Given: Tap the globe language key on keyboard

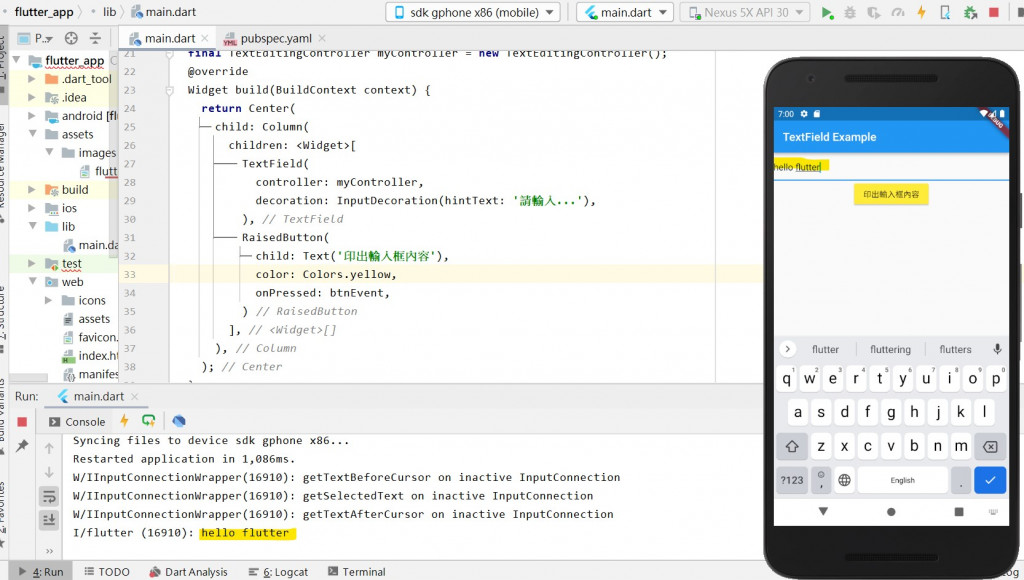Looking at the screenshot, I should pyautogui.click(x=844, y=480).
